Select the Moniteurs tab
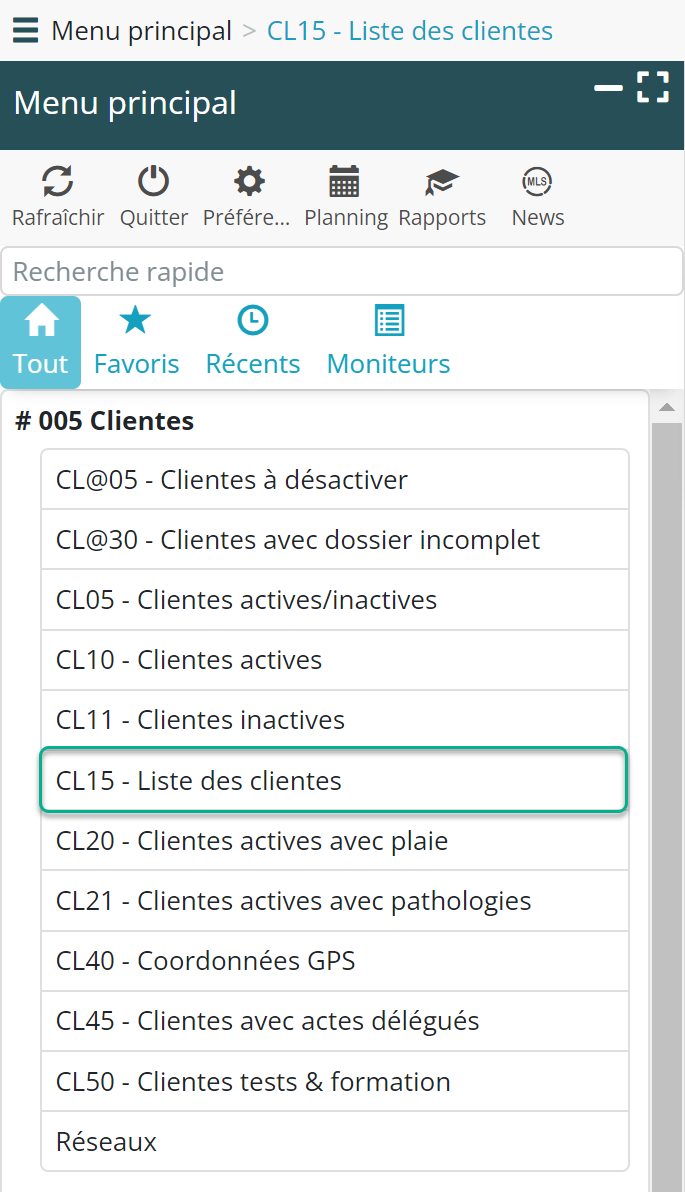Screen dimensions: 685x1192 pos(388,341)
